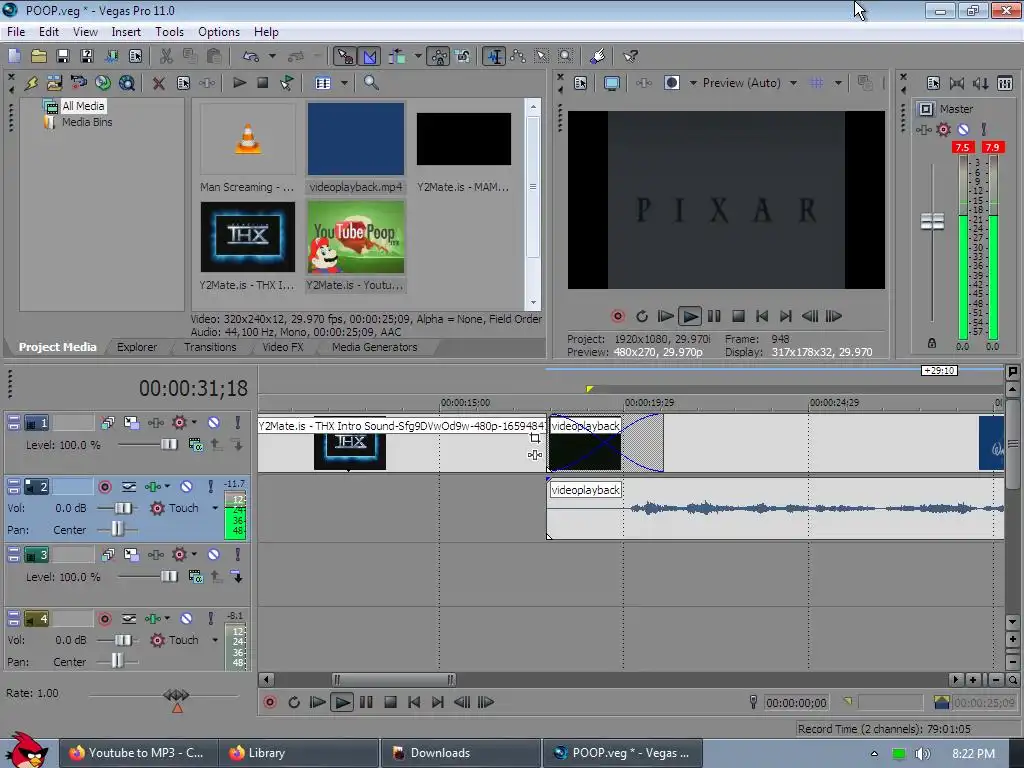1024x768 pixels.
Task: Save the project with the Save icon
Action: tap(63, 56)
